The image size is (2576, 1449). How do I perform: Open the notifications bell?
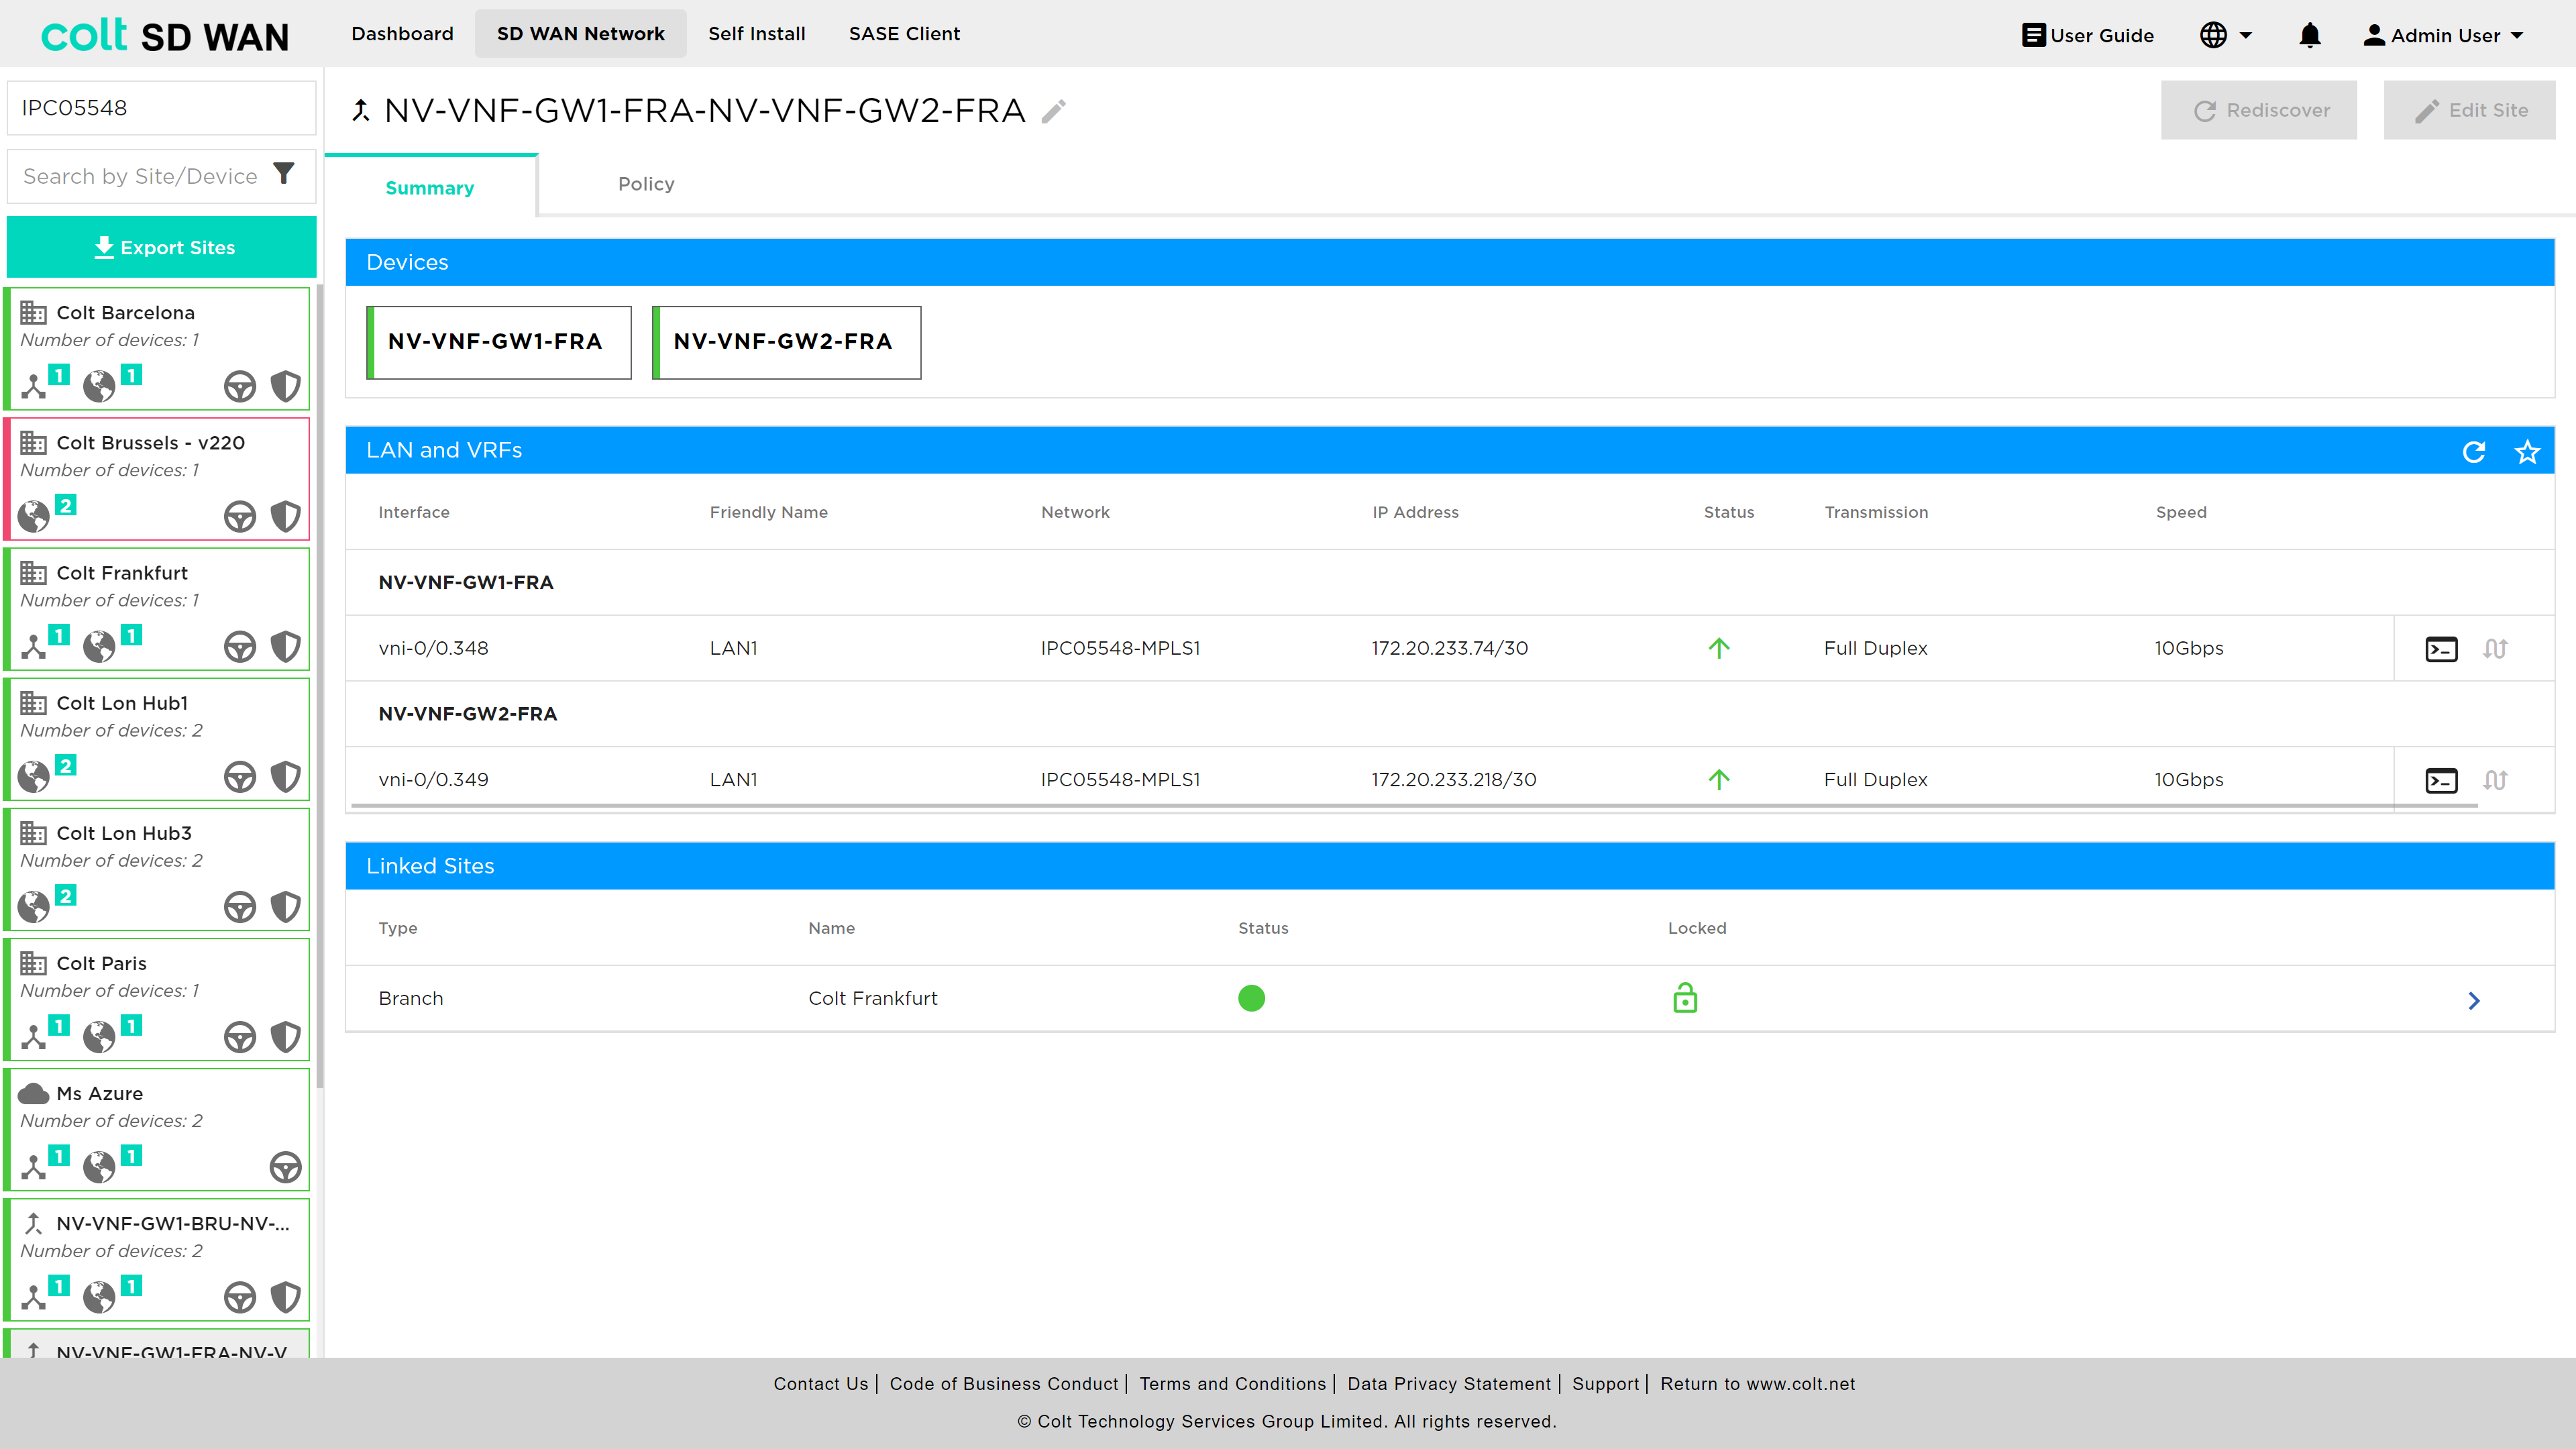(2310, 36)
